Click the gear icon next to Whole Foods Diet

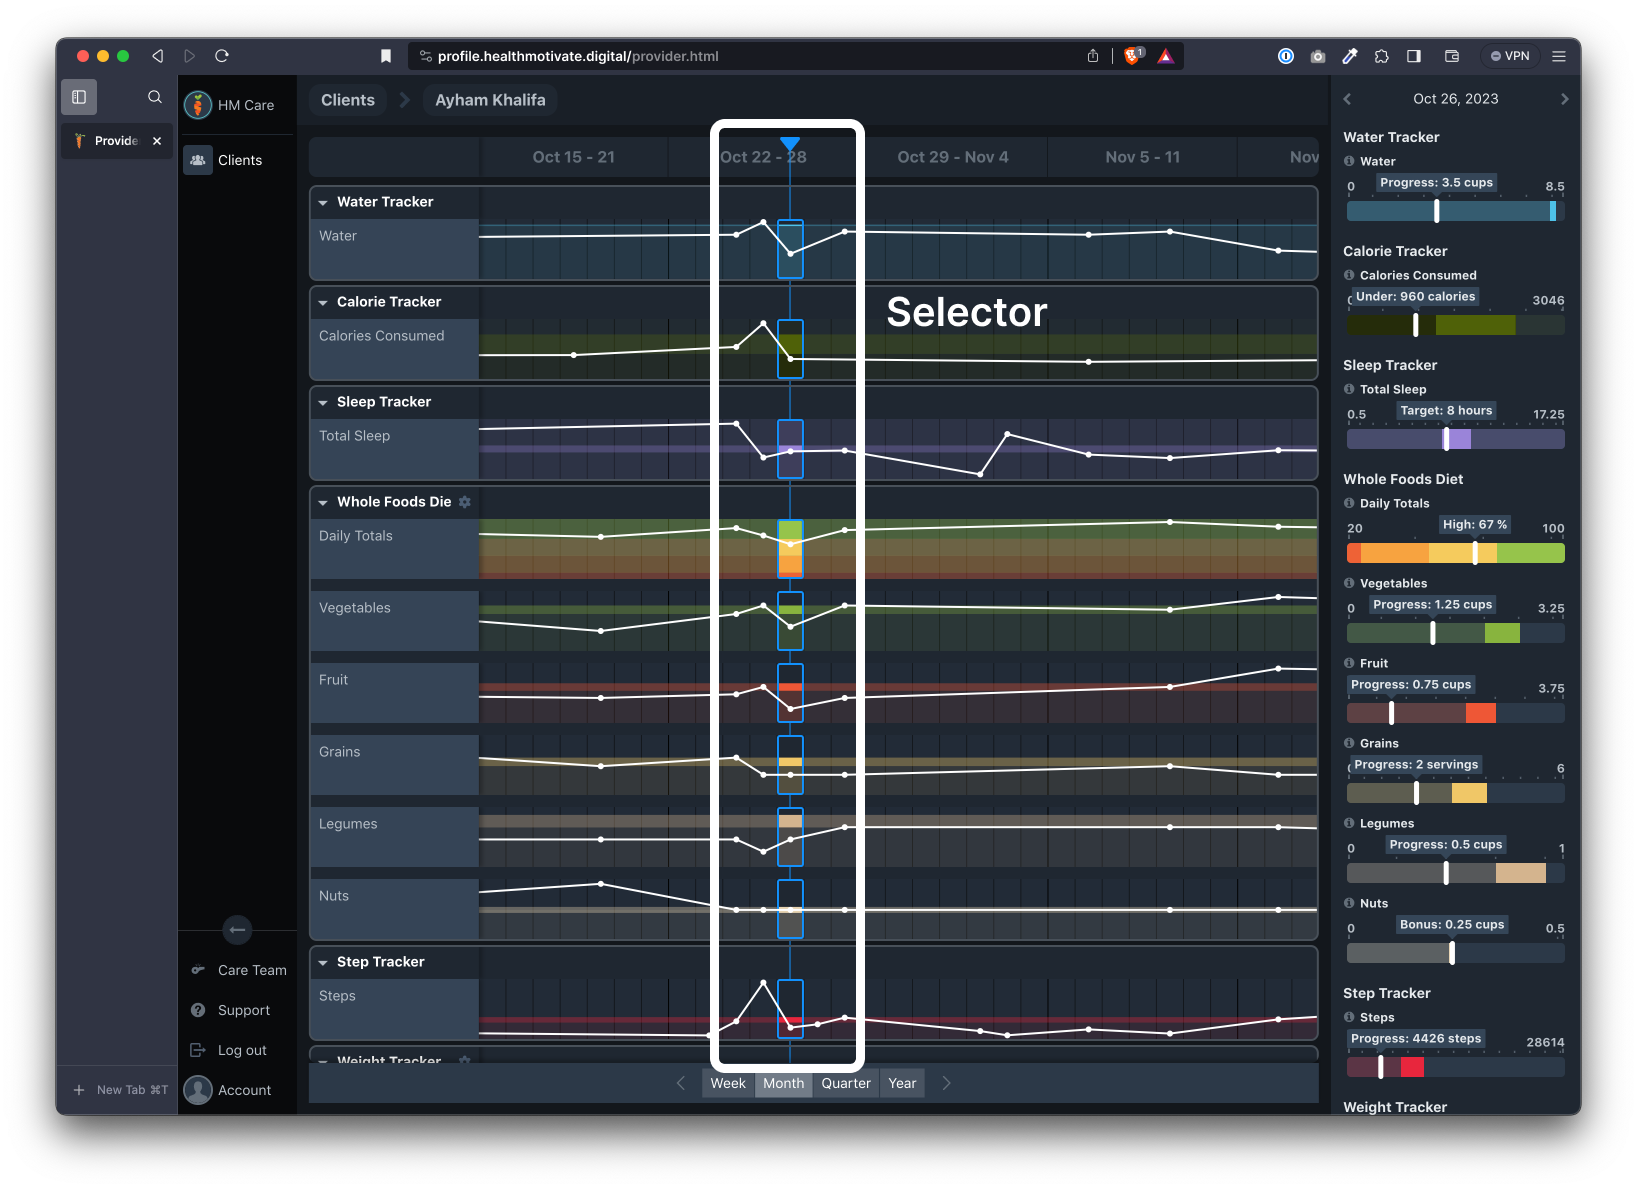click(x=465, y=502)
